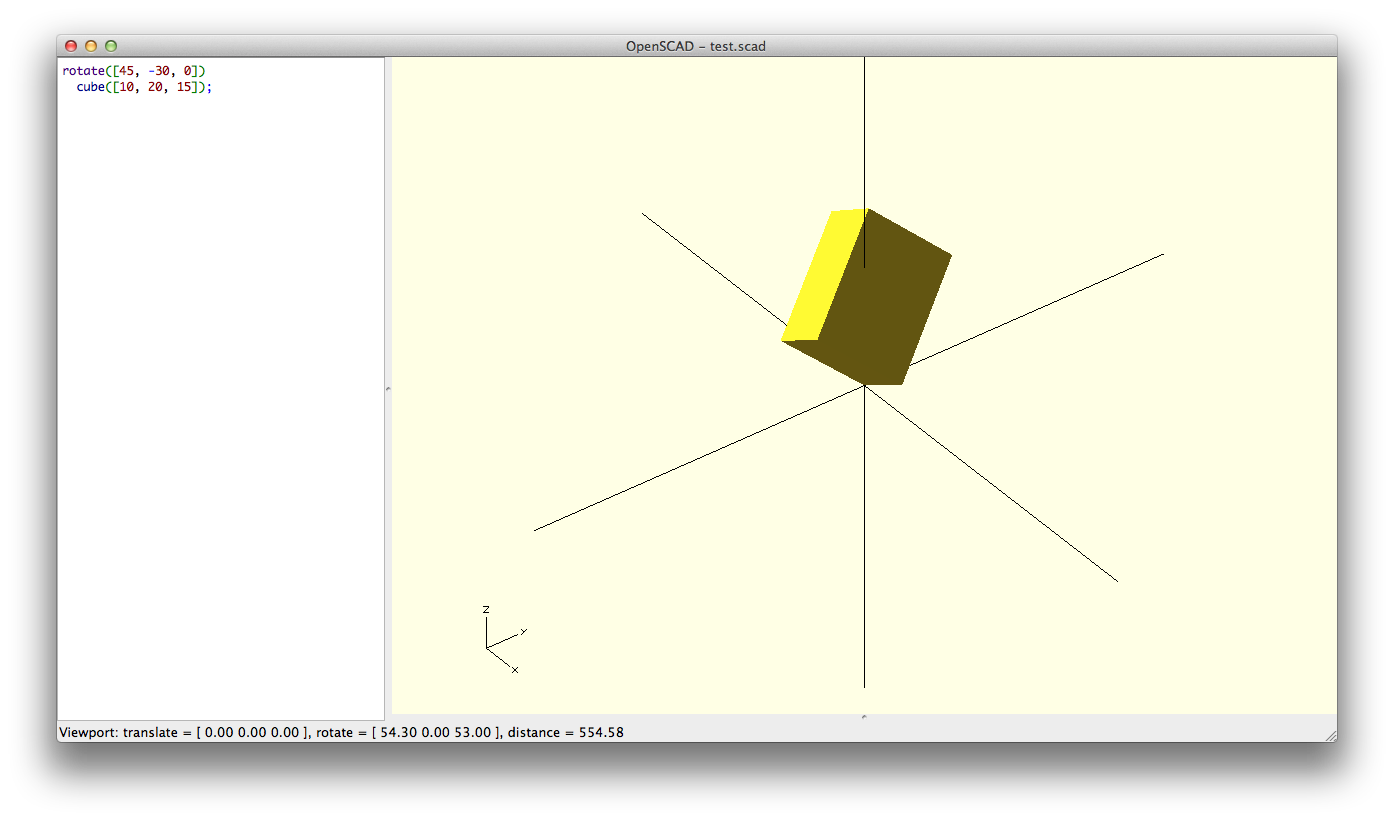This screenshot has height=821, width=1394.
Task: Click the console splitter handle below viewport
Action: [x=863, y=717]
